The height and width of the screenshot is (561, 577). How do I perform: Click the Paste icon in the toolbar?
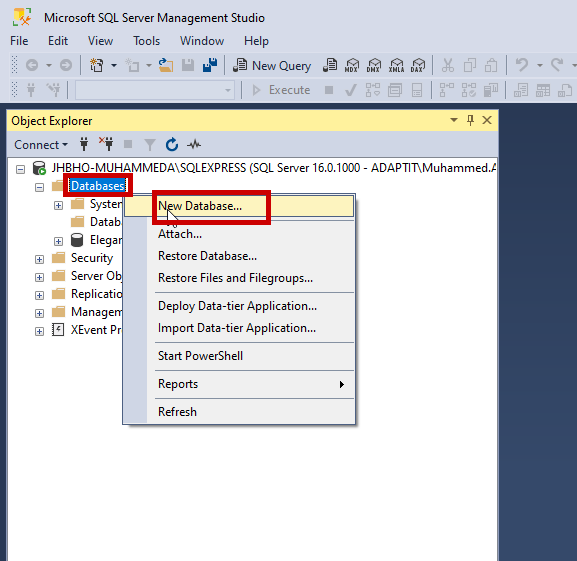point(491,65)
